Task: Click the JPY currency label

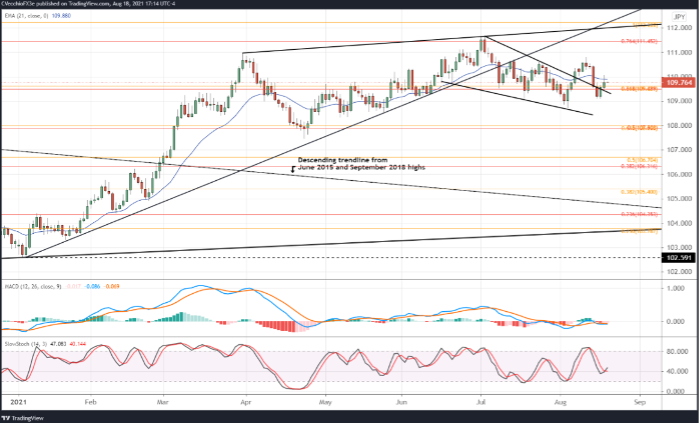Action: pos(679,17)
